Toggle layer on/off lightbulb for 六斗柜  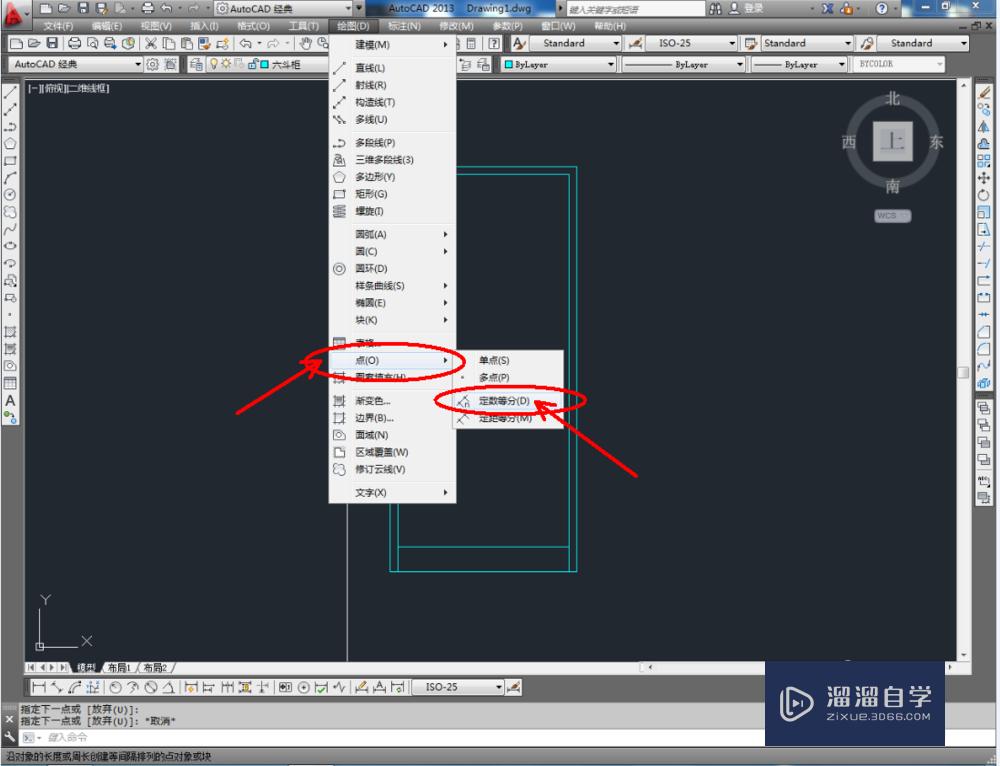(214, 64)
